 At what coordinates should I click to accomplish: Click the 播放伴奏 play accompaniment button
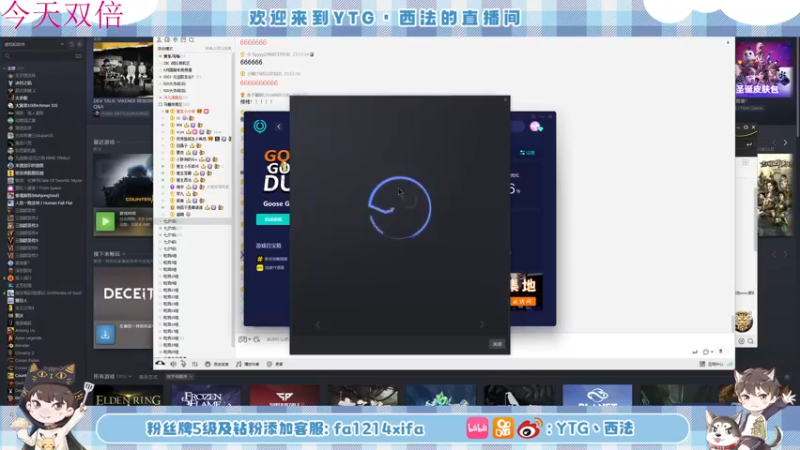[247, 364]
